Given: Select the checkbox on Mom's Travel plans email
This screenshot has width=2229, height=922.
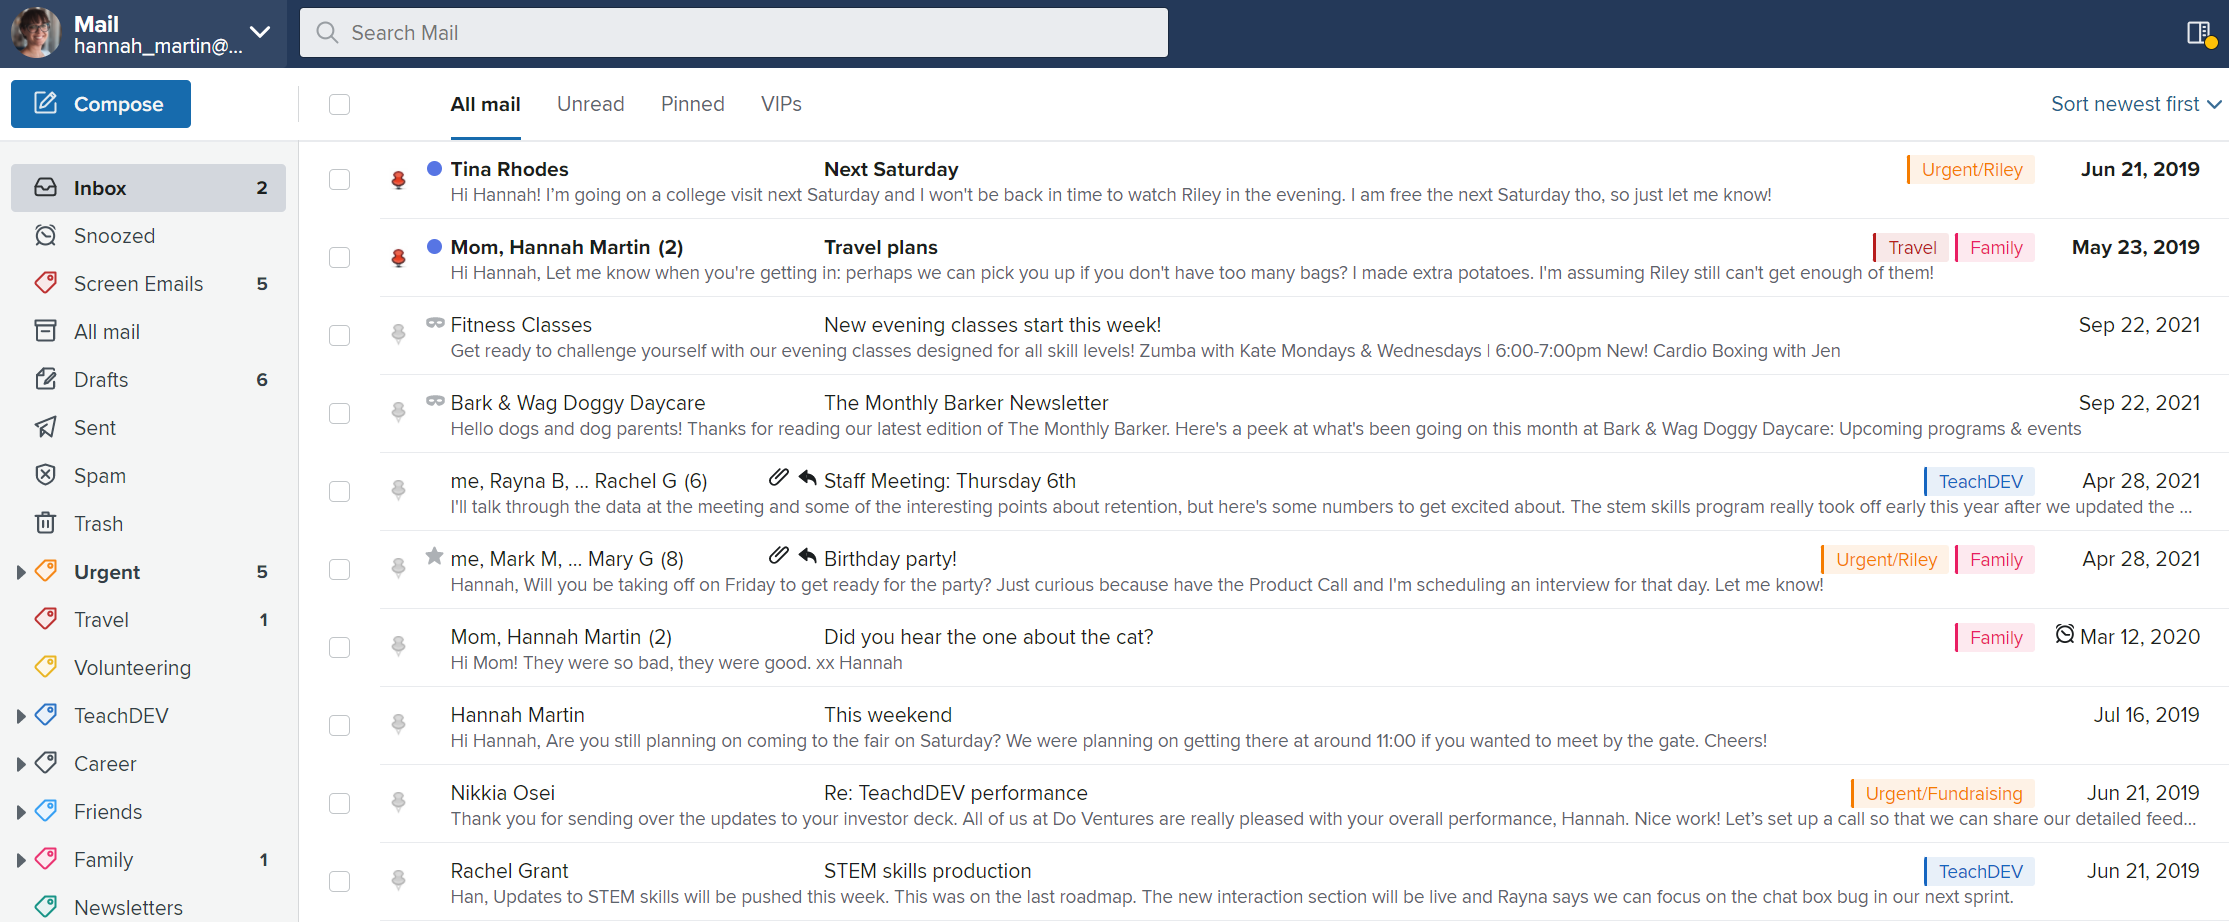Looking at the screenshot, I should (340, 257).
